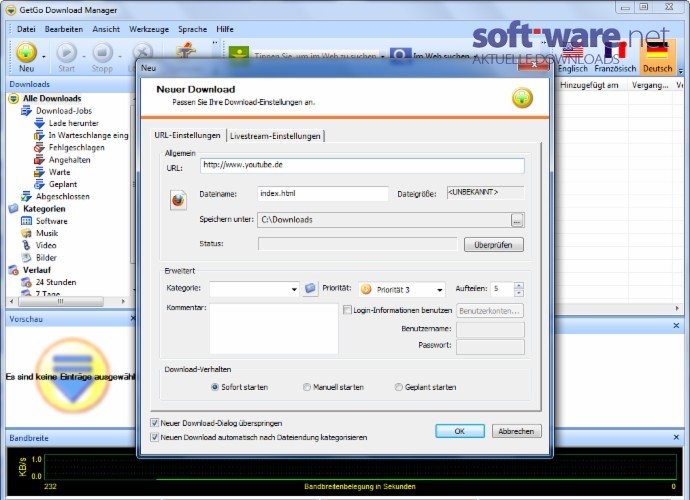Toggle Neuer Download-Dialog überspringen checkbox
The height and width of the screenshot is (500, 690).
coord(154,423)
